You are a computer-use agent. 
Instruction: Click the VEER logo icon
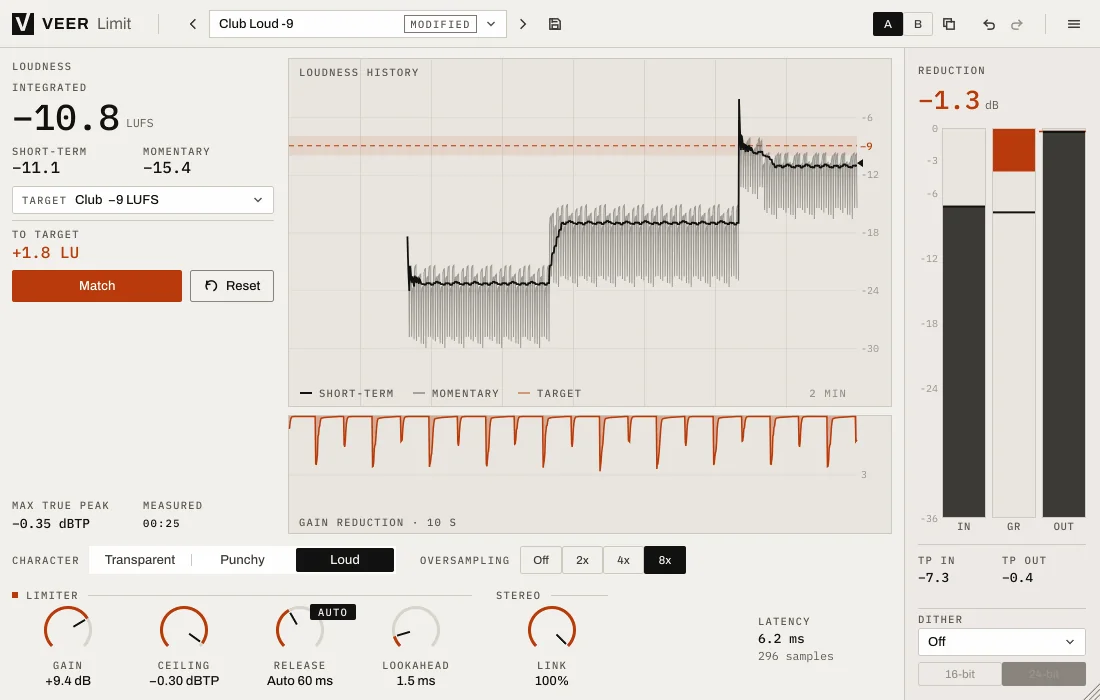(23, 24)
